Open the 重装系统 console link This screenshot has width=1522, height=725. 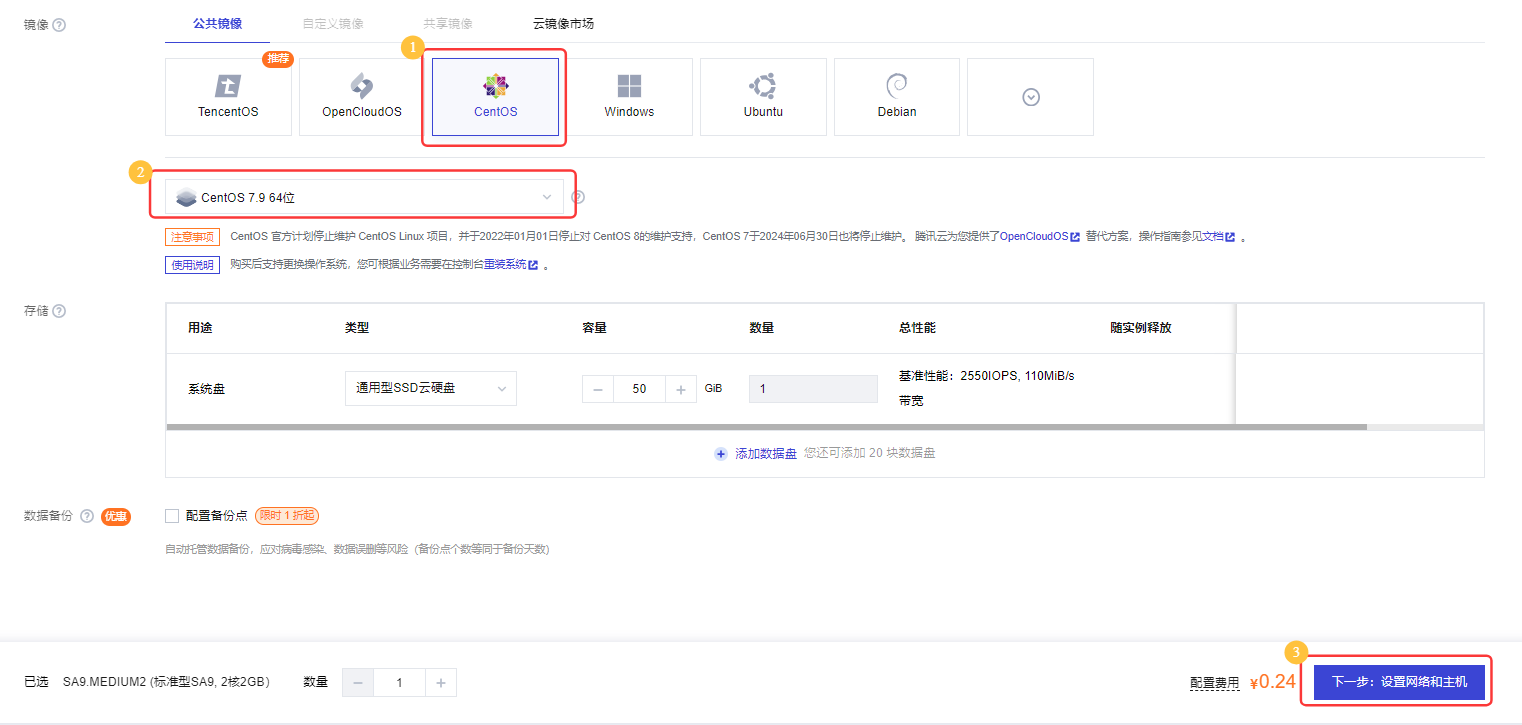pyautogui.click(x=511, y=265)
